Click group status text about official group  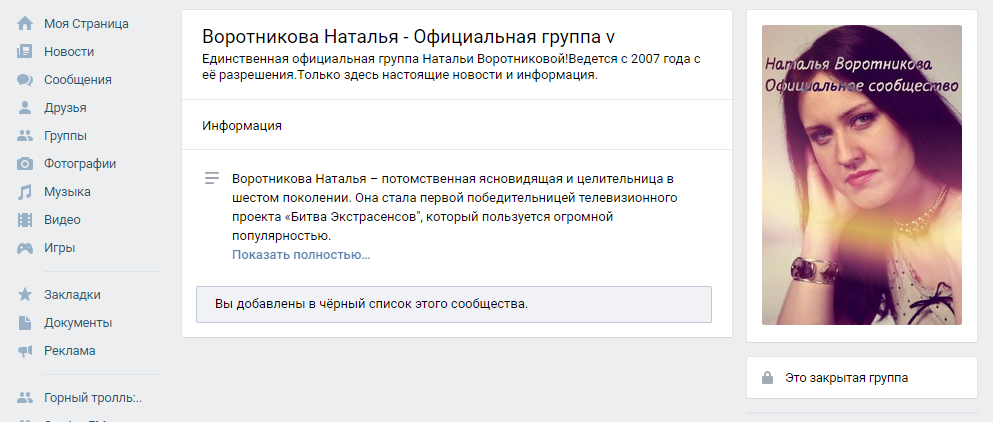click(451, 67)
